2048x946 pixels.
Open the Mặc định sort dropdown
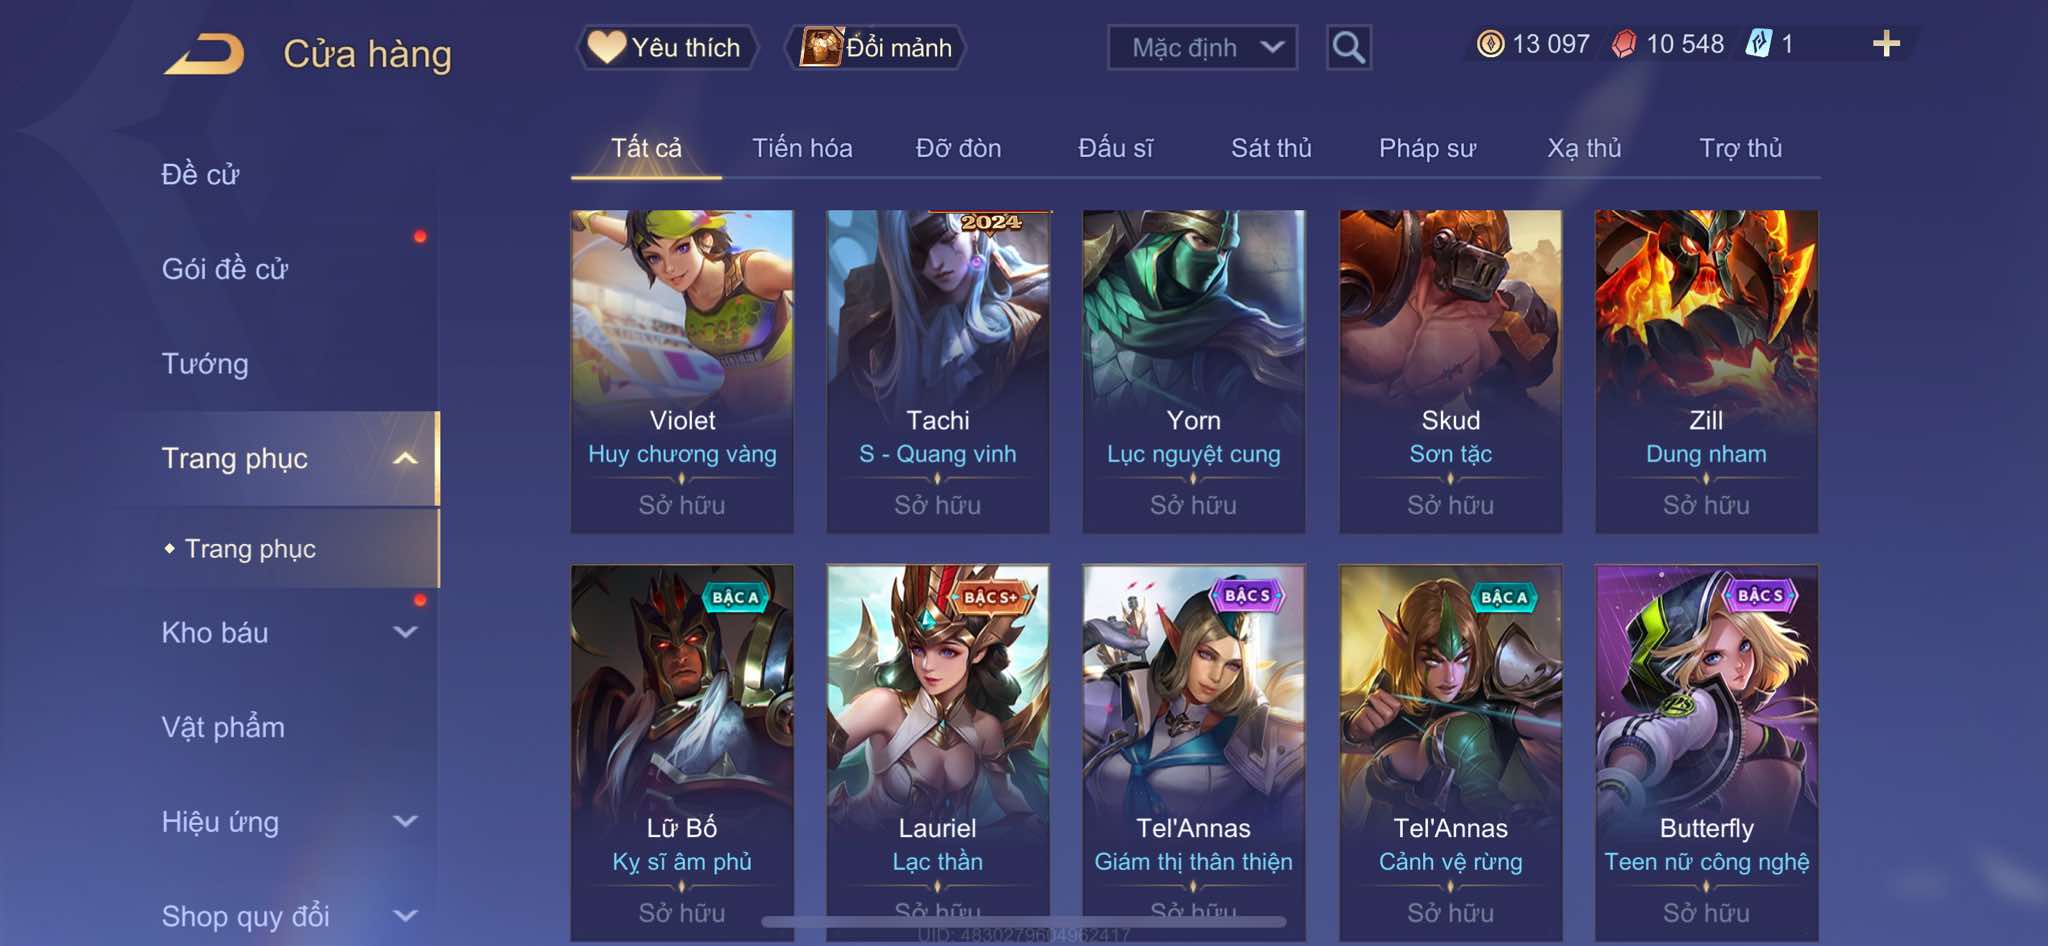click(1203, 47)
